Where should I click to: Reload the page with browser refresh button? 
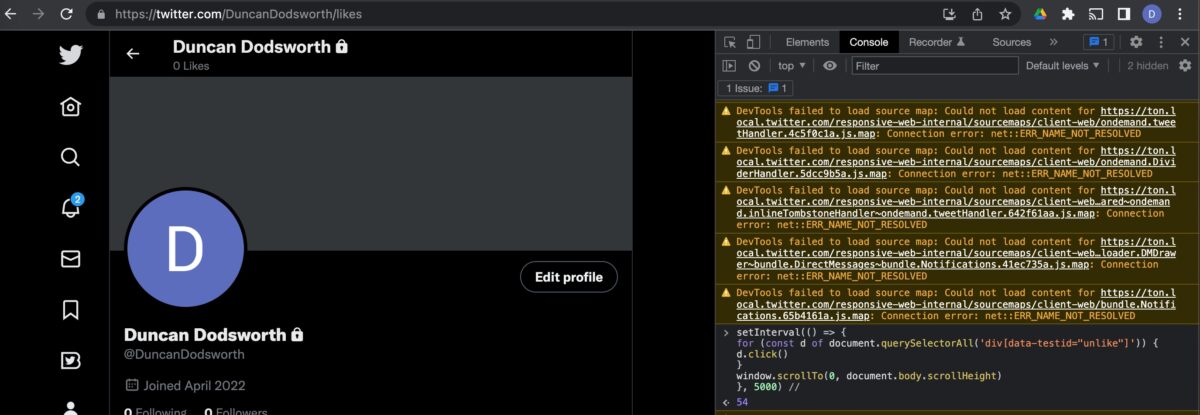tap(66, 15)
